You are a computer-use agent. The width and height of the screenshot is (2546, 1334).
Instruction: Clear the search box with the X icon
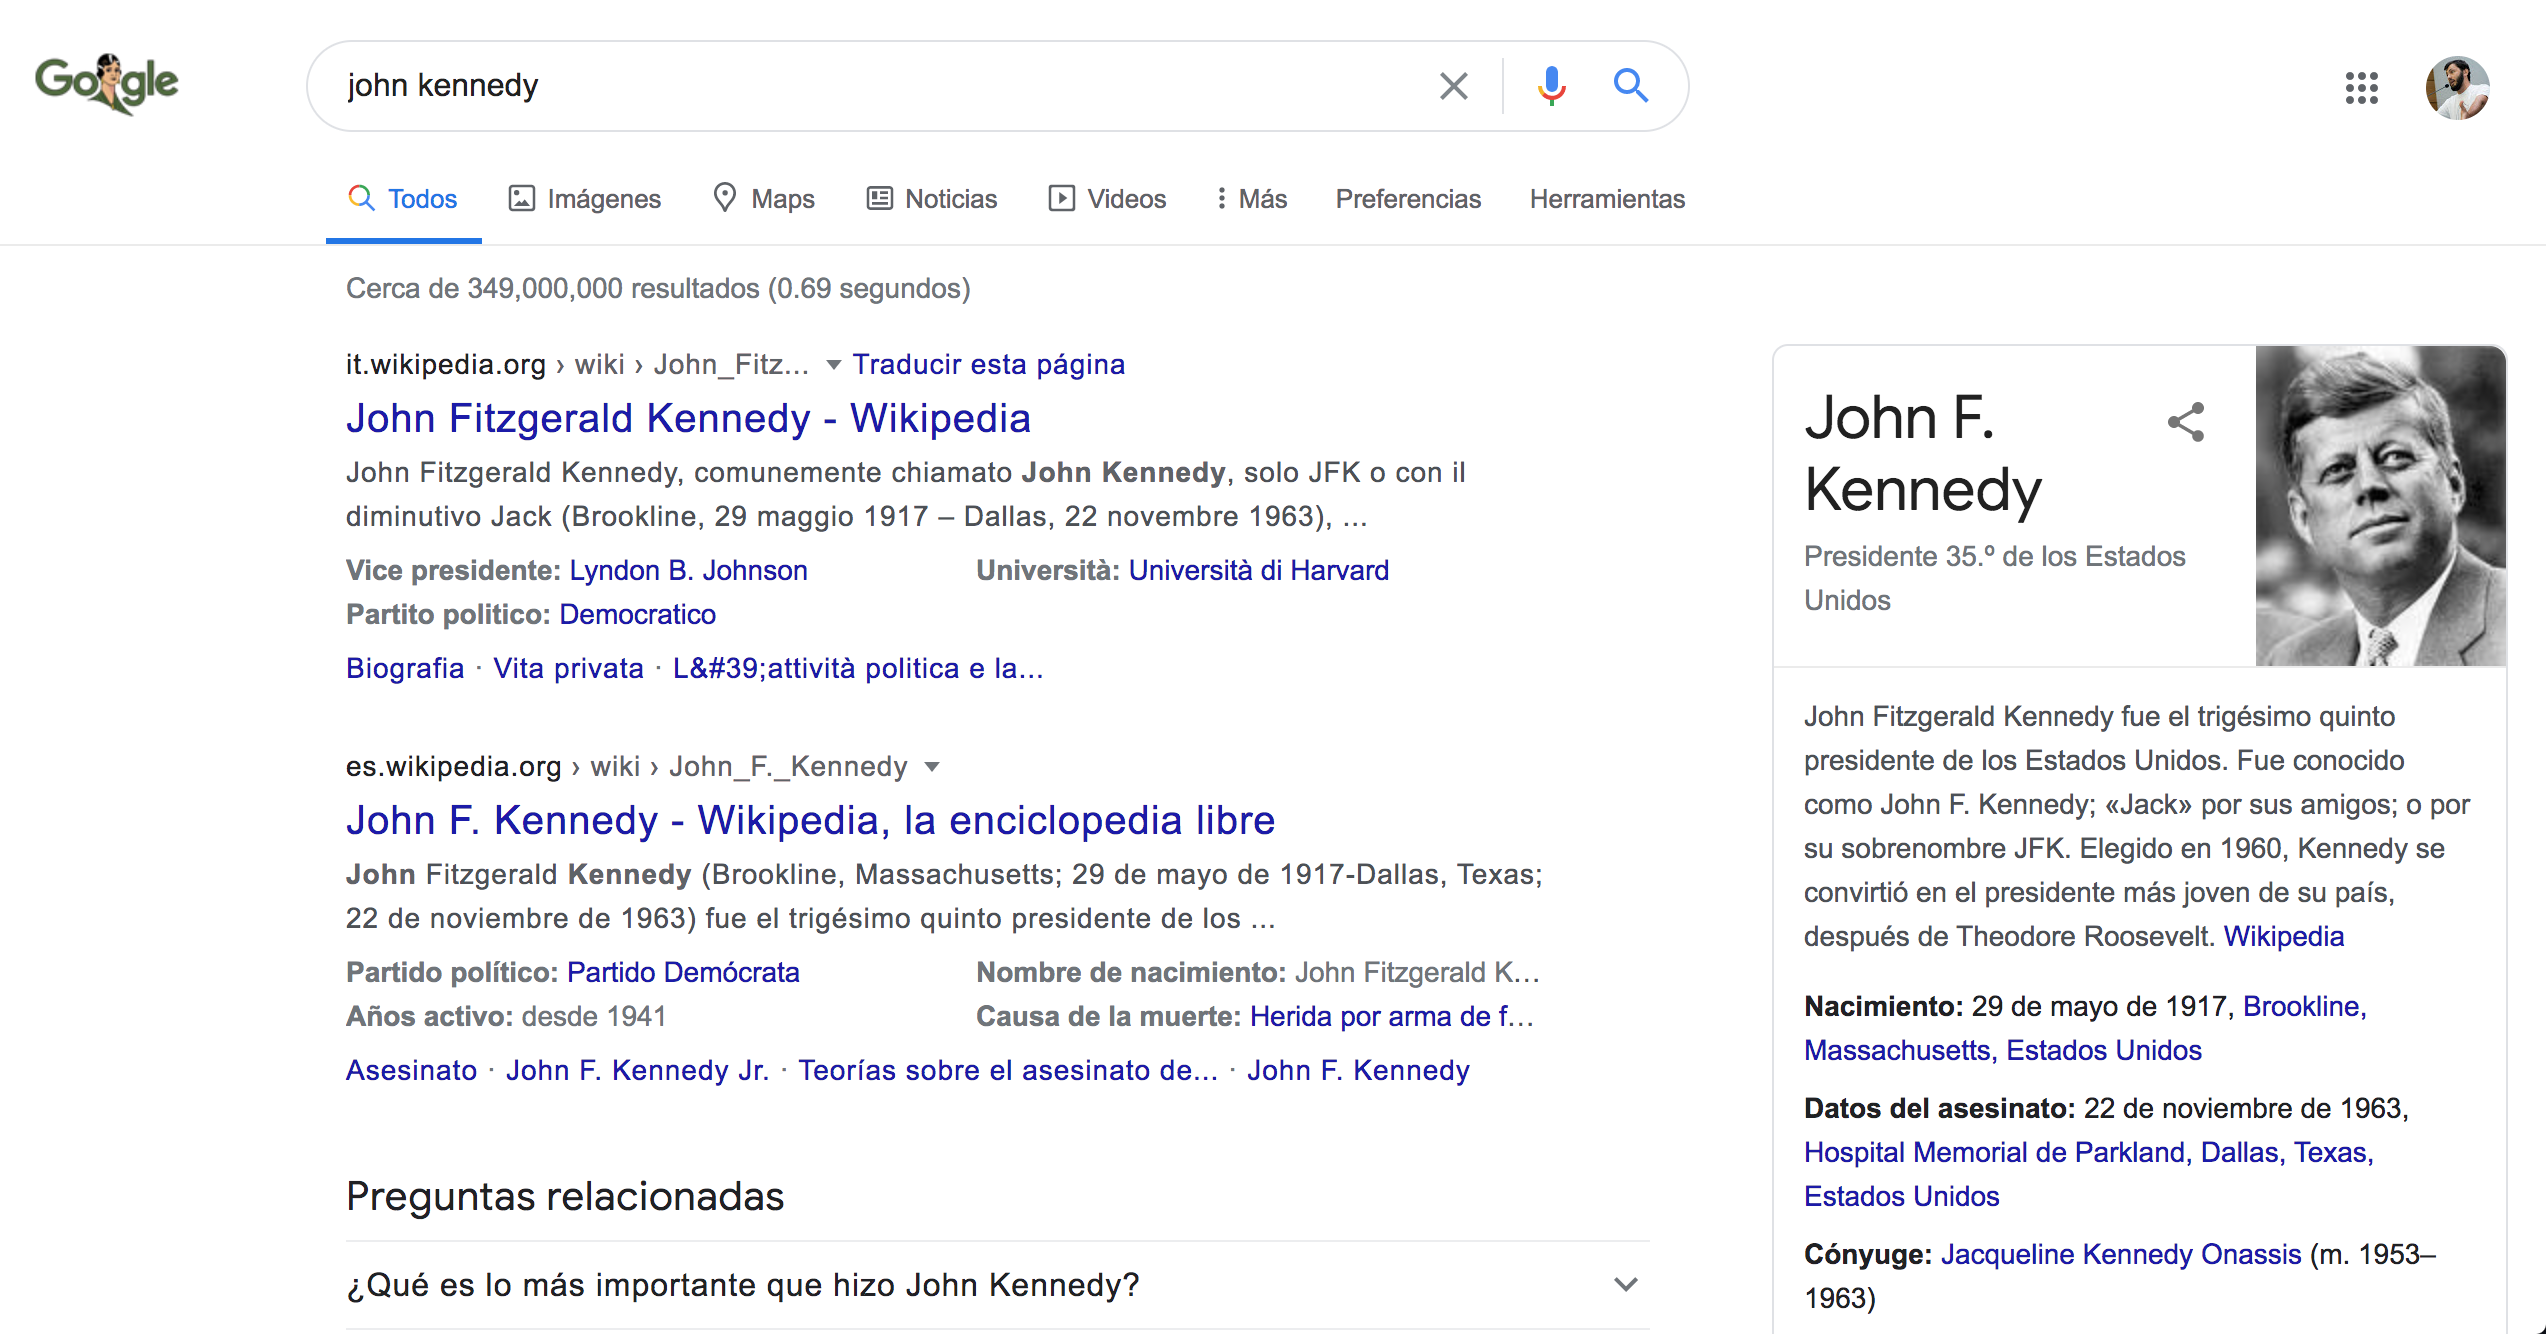point(1453,86)
